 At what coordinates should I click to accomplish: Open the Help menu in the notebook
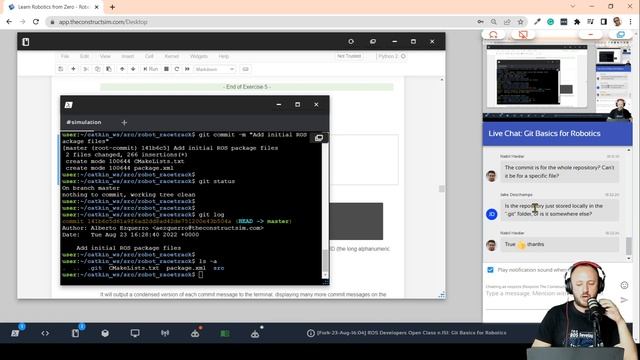224,56
